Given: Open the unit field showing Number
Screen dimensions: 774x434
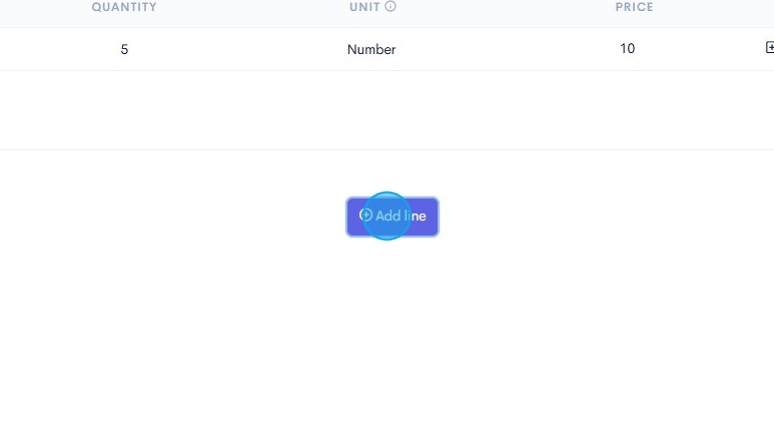Looking at the screenshot, I should point(371,49).
